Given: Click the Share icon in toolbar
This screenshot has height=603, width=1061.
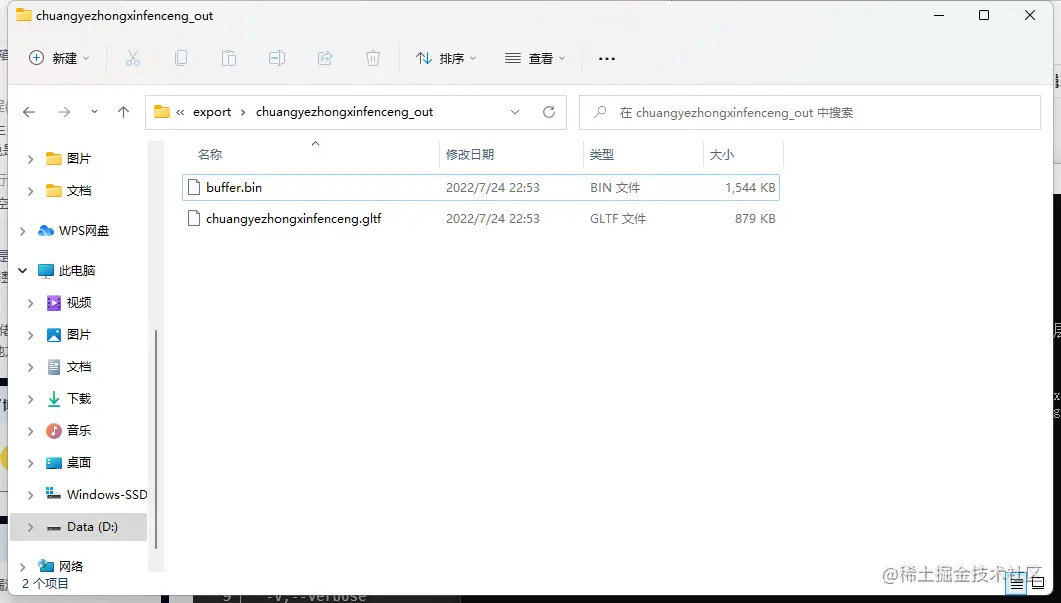Looking at the screenshot, I should 325,58.
